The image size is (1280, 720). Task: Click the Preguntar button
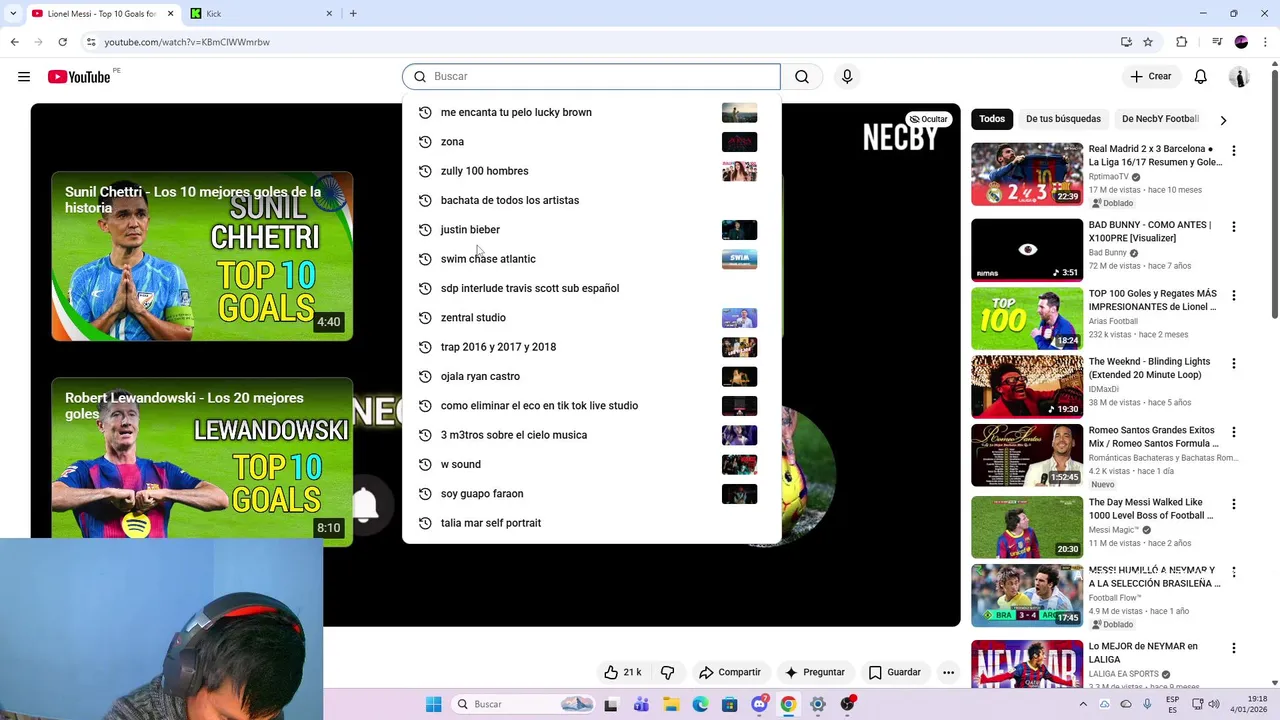click(x=815, y=672)
